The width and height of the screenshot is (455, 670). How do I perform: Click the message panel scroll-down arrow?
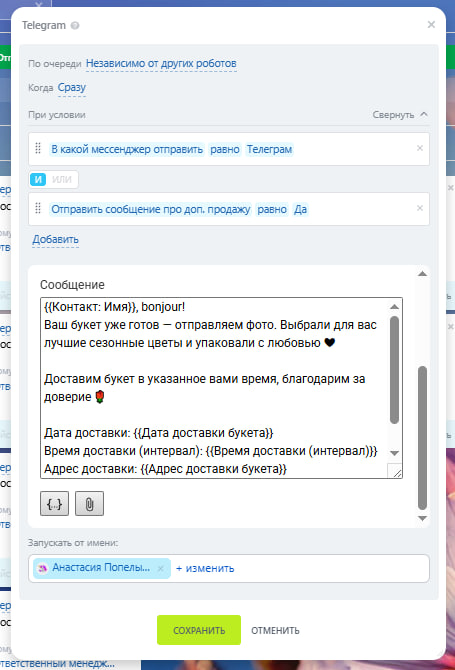(x=423, y=518)
